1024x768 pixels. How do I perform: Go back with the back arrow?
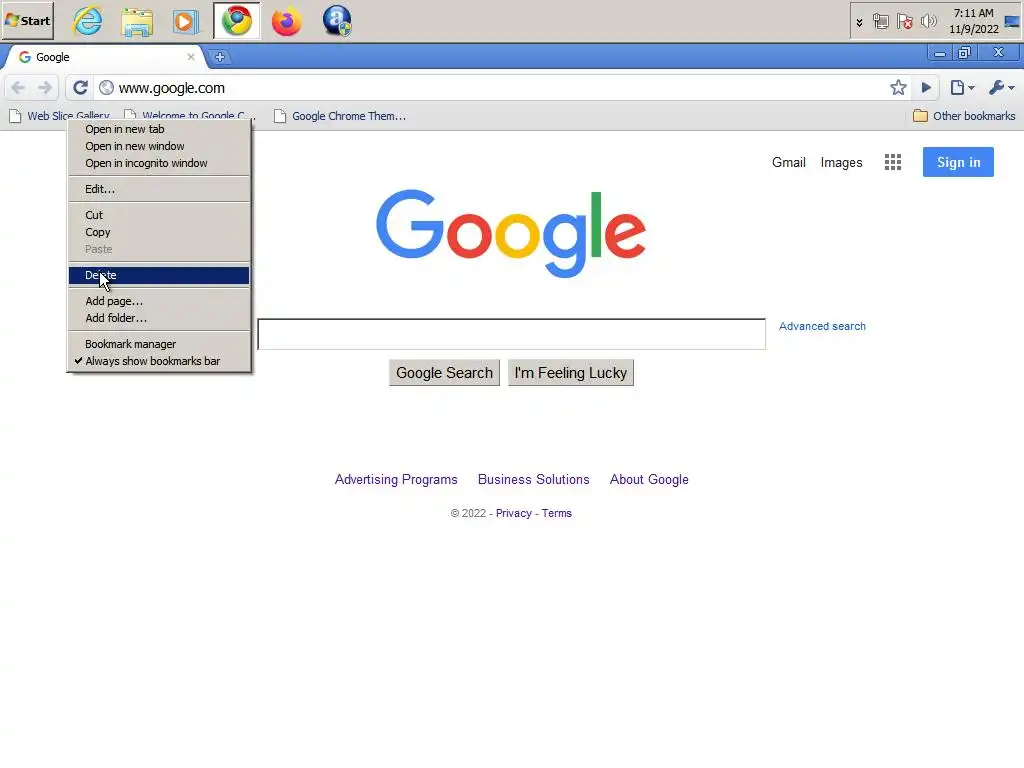pyautogui.click(x=18, y=88)
